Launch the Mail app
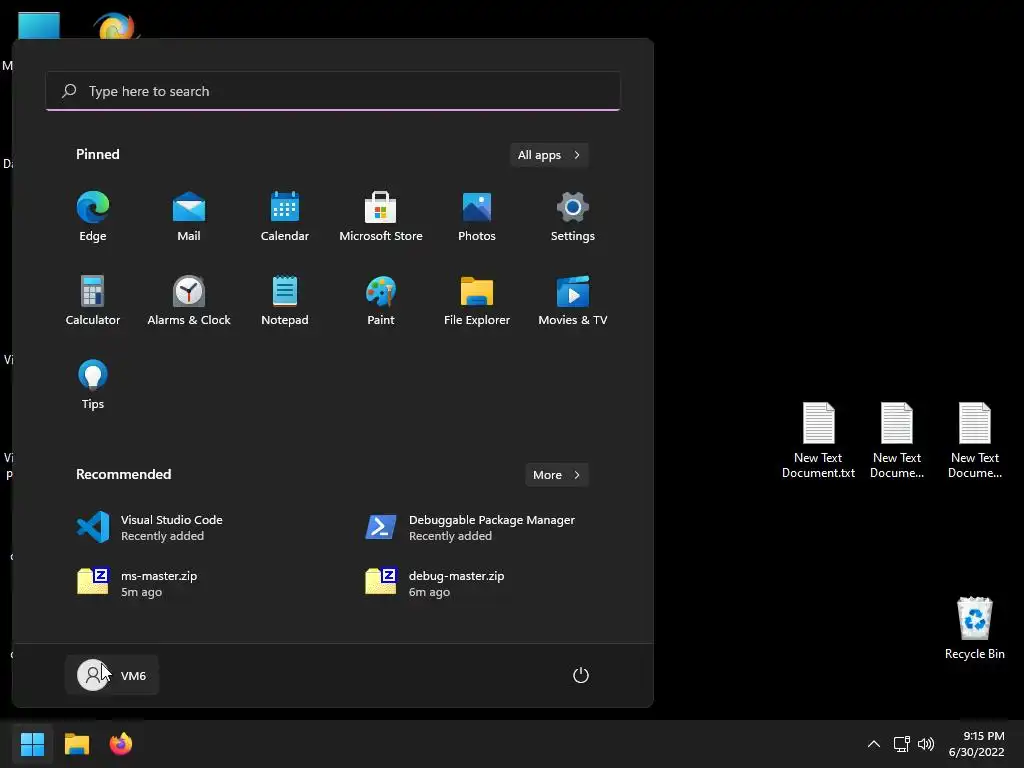The height and width of the screenshot is (768, 1024). click(x=189, y=217)
